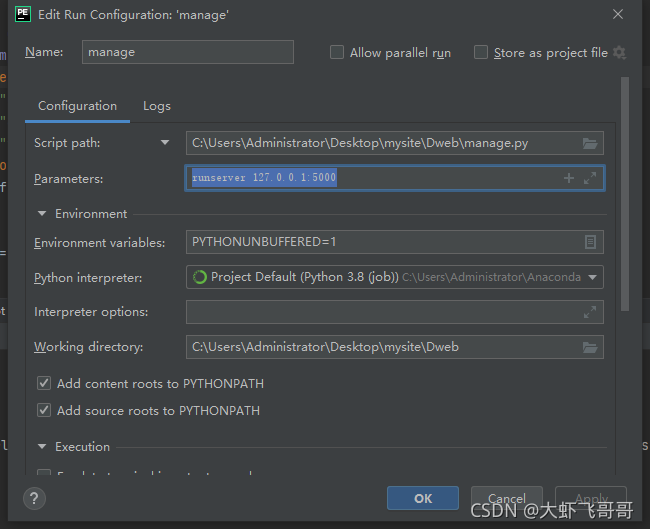Browse for script path folder icon
650x529 pixels.
(589, 143)
